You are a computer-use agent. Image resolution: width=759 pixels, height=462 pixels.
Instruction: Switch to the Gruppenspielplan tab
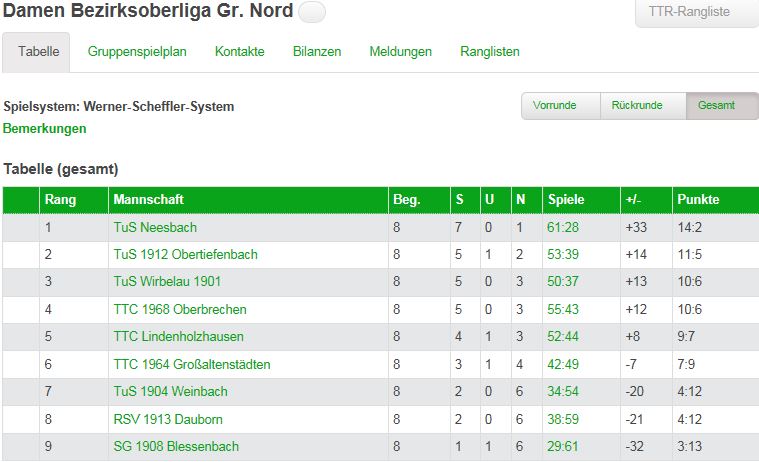pos(137,51)
